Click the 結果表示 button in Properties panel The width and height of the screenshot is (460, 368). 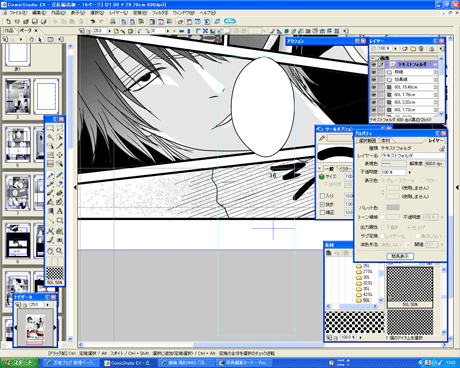[400, 256]
